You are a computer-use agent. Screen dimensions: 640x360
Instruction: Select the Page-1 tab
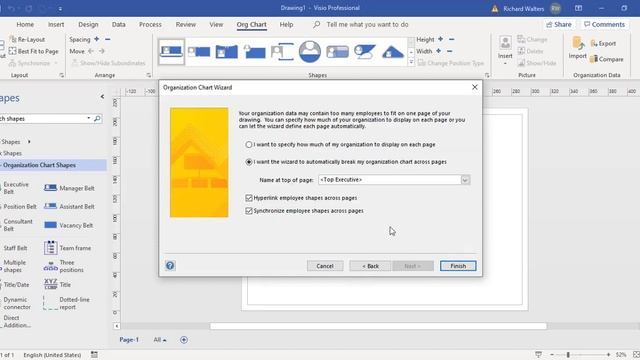[x=129, y=340]
